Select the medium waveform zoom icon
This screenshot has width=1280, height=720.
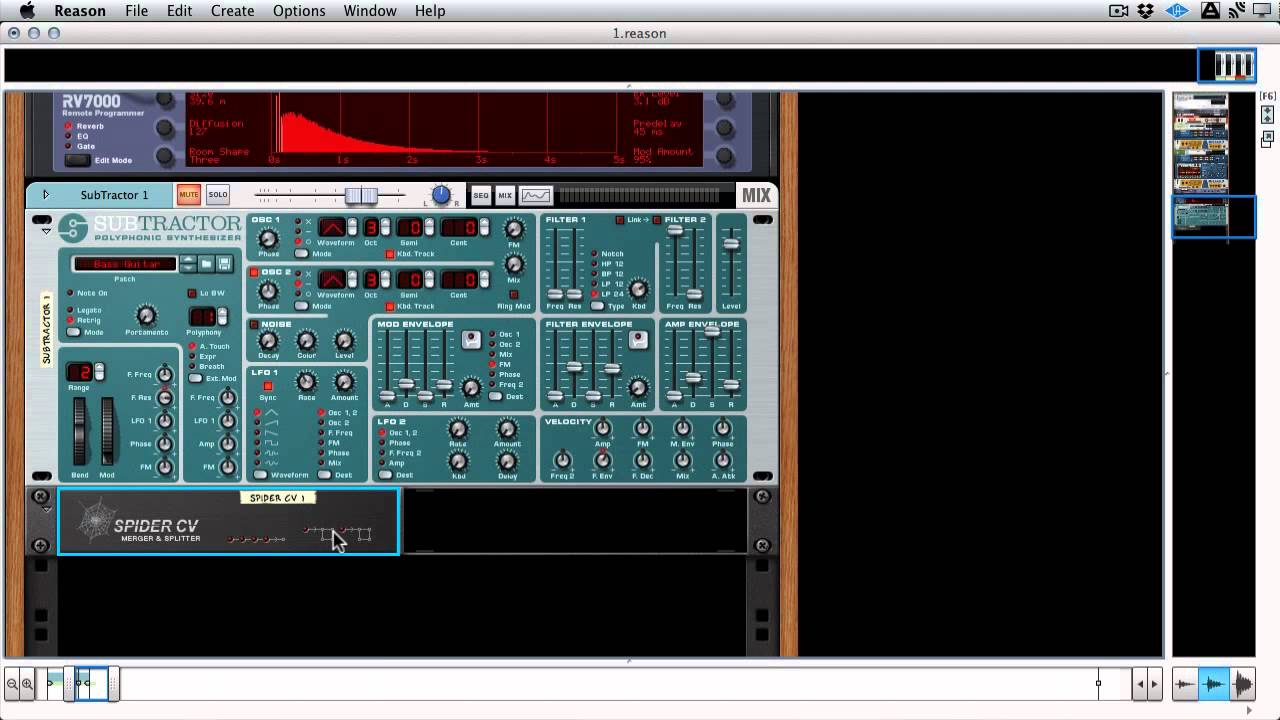(x=1213, y=684)
